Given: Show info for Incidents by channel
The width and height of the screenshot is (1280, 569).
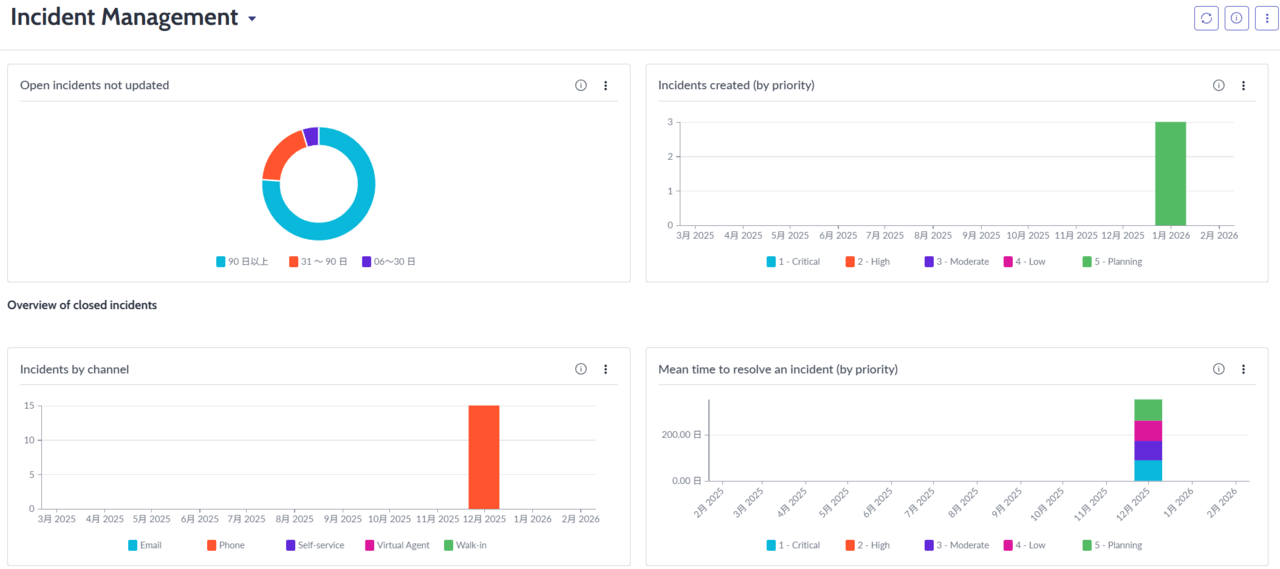Looking at the screenshot, I should [x=581, y=369].
